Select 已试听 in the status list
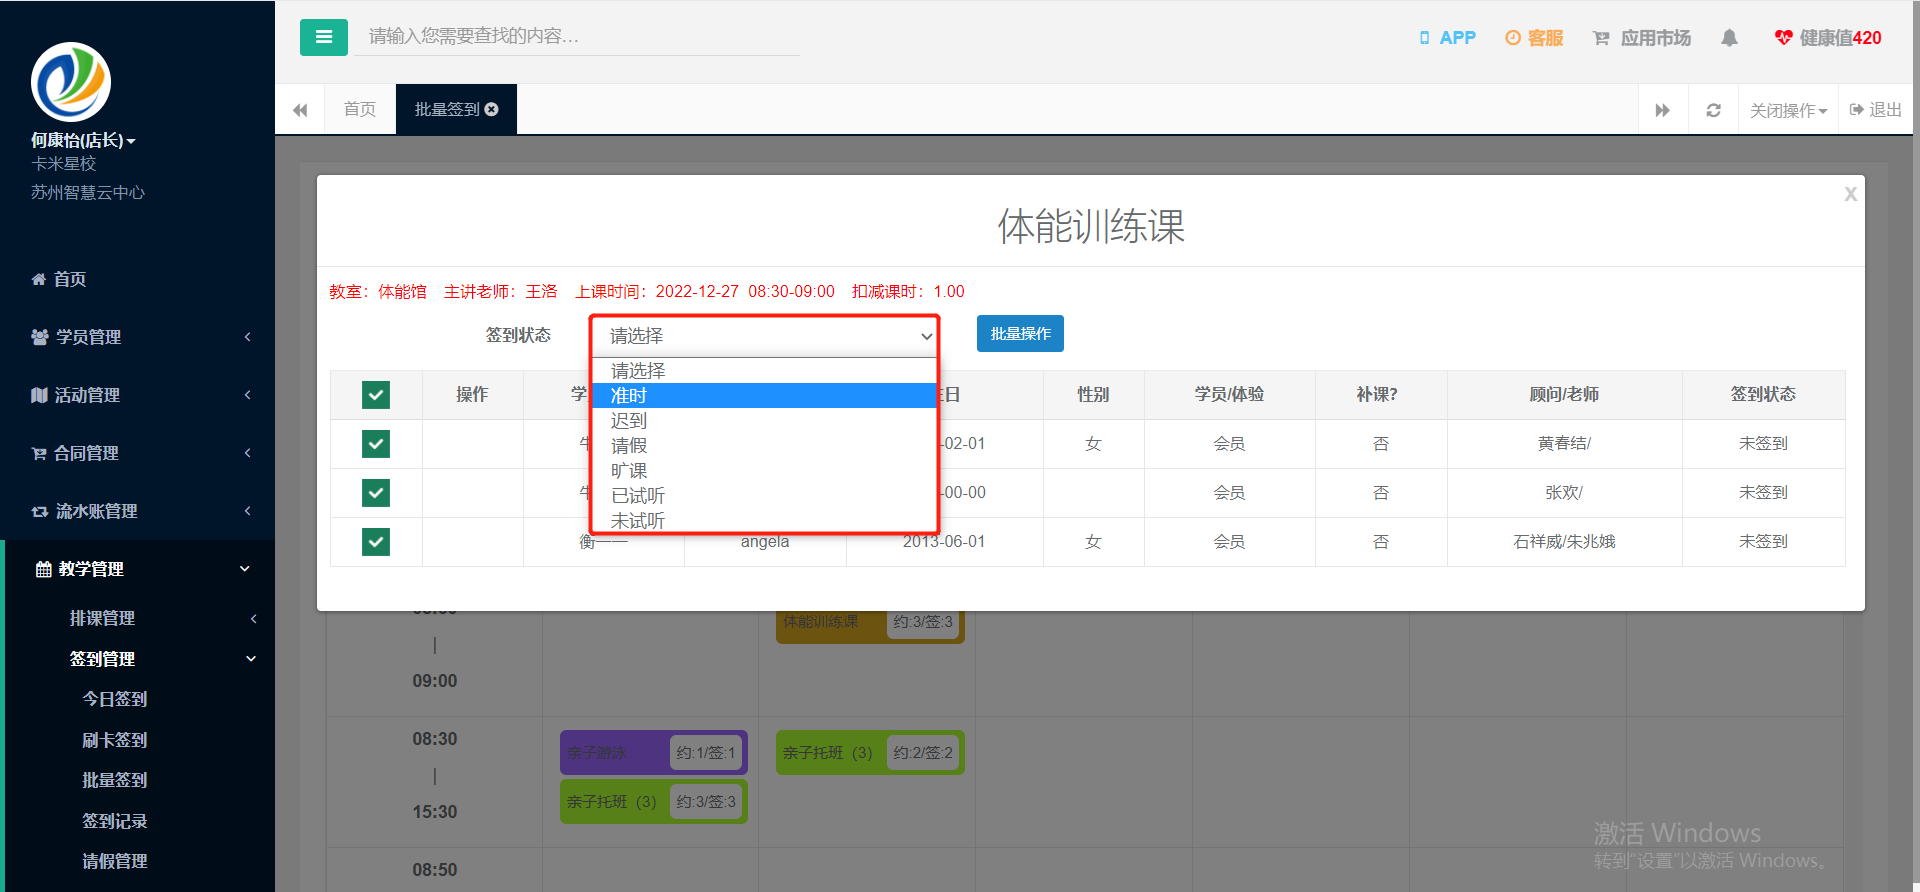1920x892 pixels. (765, 496)
